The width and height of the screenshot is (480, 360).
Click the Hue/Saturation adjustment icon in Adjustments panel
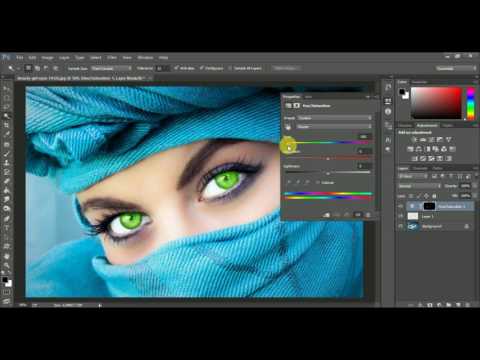click(x=411, y=149)
